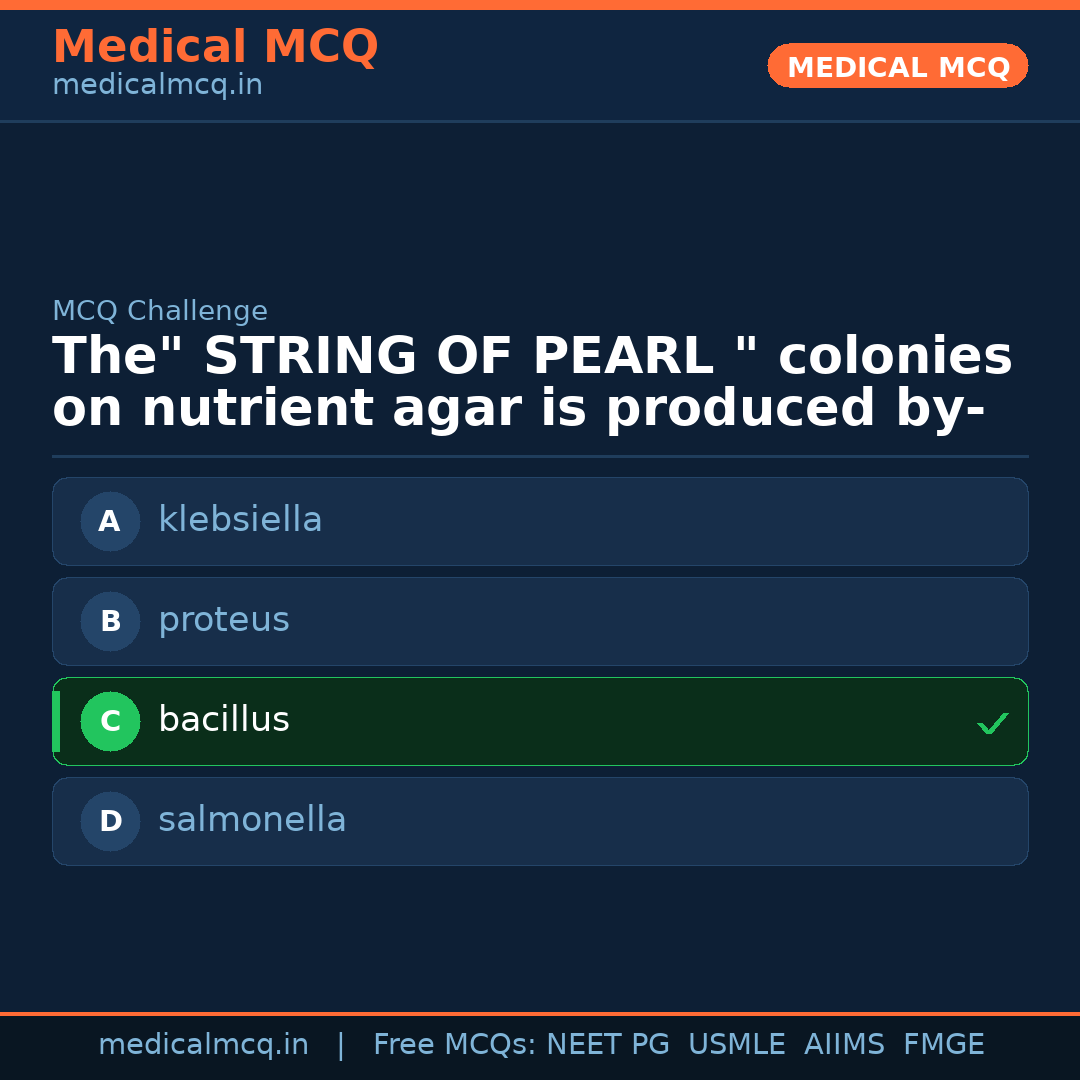
Task: Click the letter D circle icon
Action: [x=110, y=821]
